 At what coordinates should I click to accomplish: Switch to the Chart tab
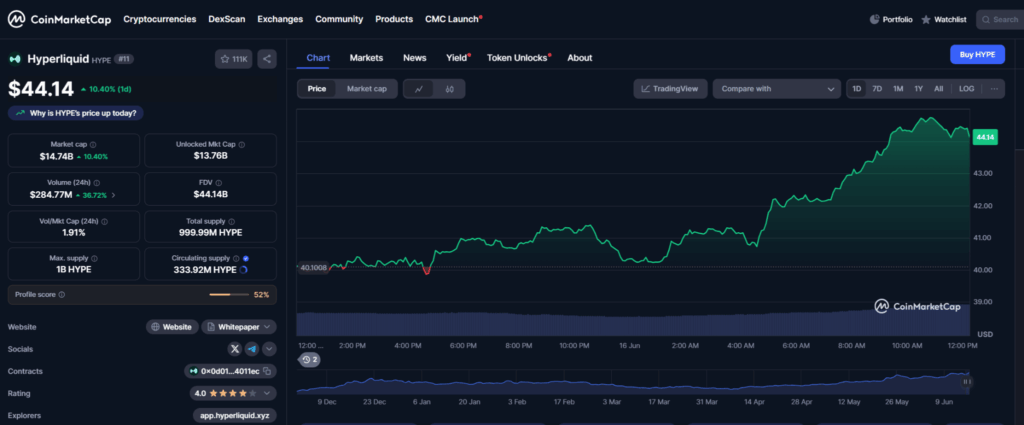(318, 57)
